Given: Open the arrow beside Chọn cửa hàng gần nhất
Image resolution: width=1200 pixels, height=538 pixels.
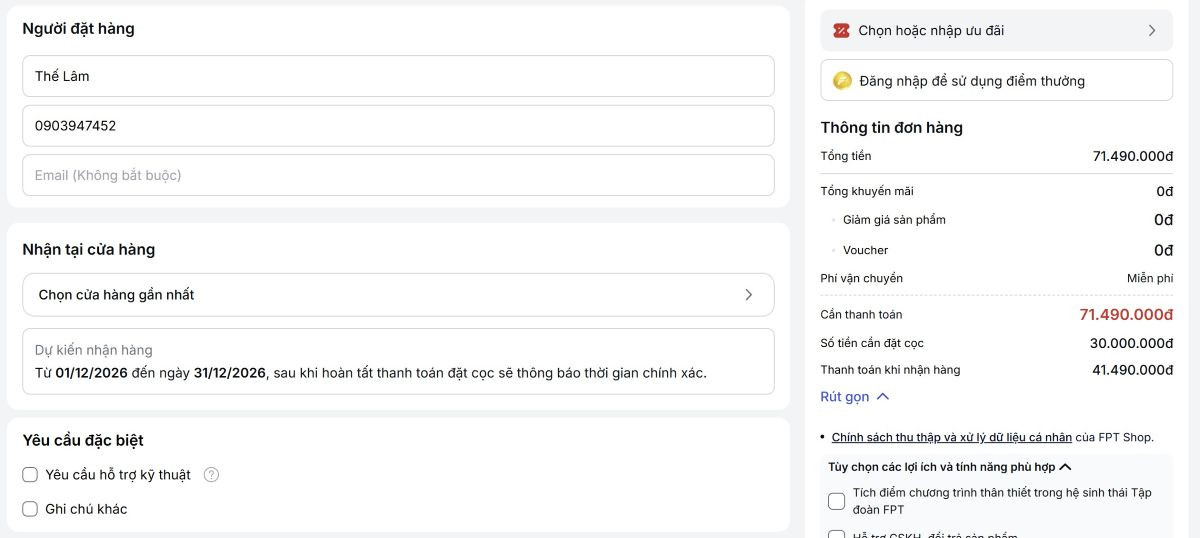Looking at the screenshot, I should click(x=749, y=295).
